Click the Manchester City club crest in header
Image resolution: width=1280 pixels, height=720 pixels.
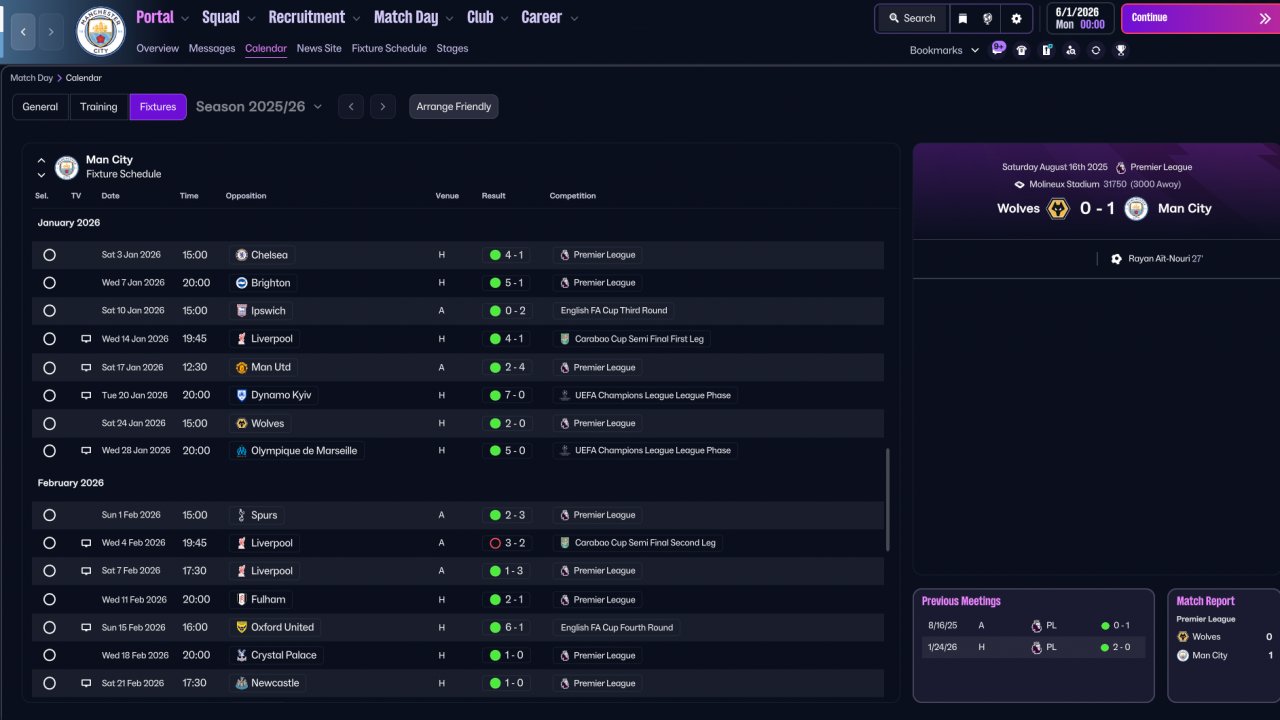pos(100,31)
